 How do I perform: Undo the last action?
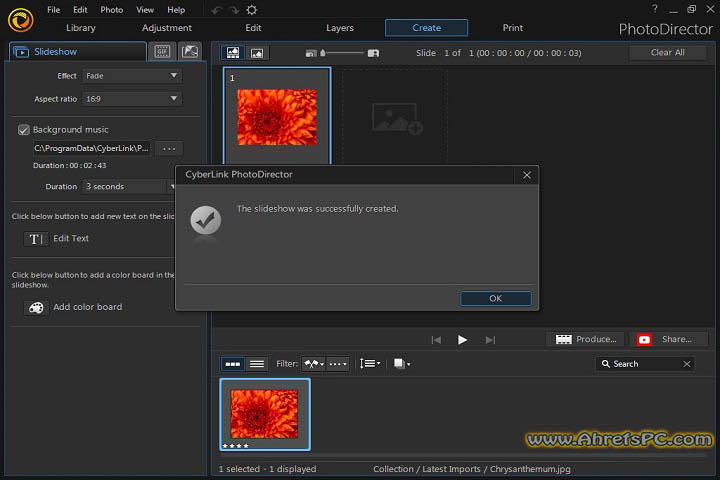pos(216,10)
